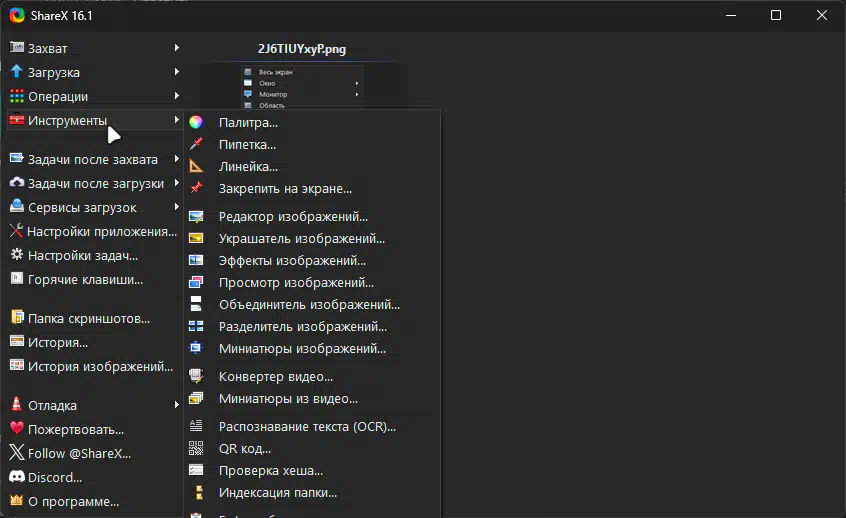This screenshot has height=518, width=846.
Task: Click the Папка скриншотов folder icon
Action: [17, 318]
